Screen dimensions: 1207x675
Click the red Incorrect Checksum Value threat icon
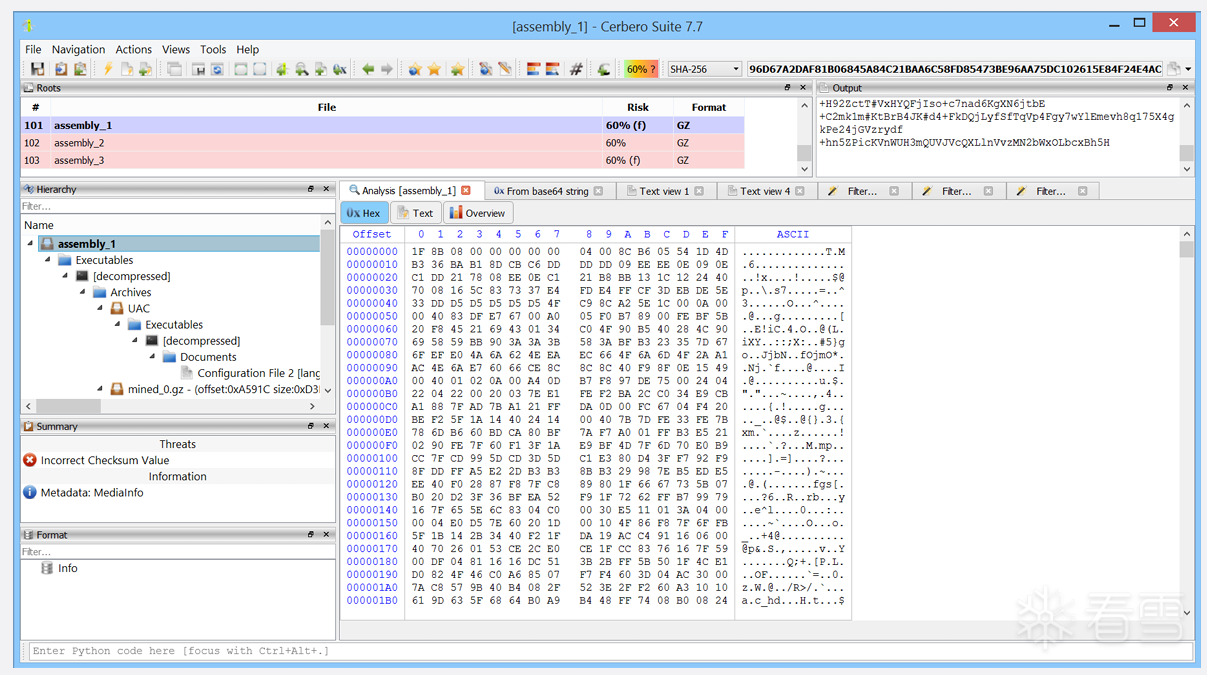tap(30, 460)
